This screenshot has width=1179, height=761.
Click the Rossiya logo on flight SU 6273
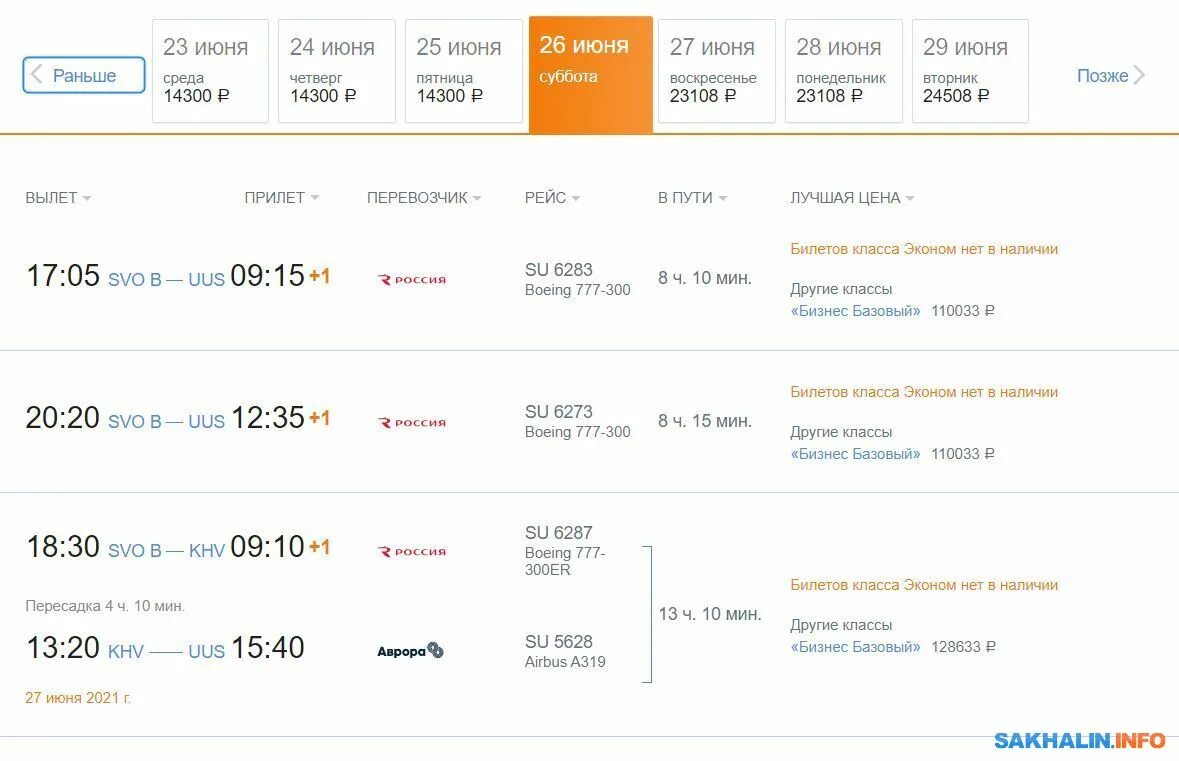[411, 423]
